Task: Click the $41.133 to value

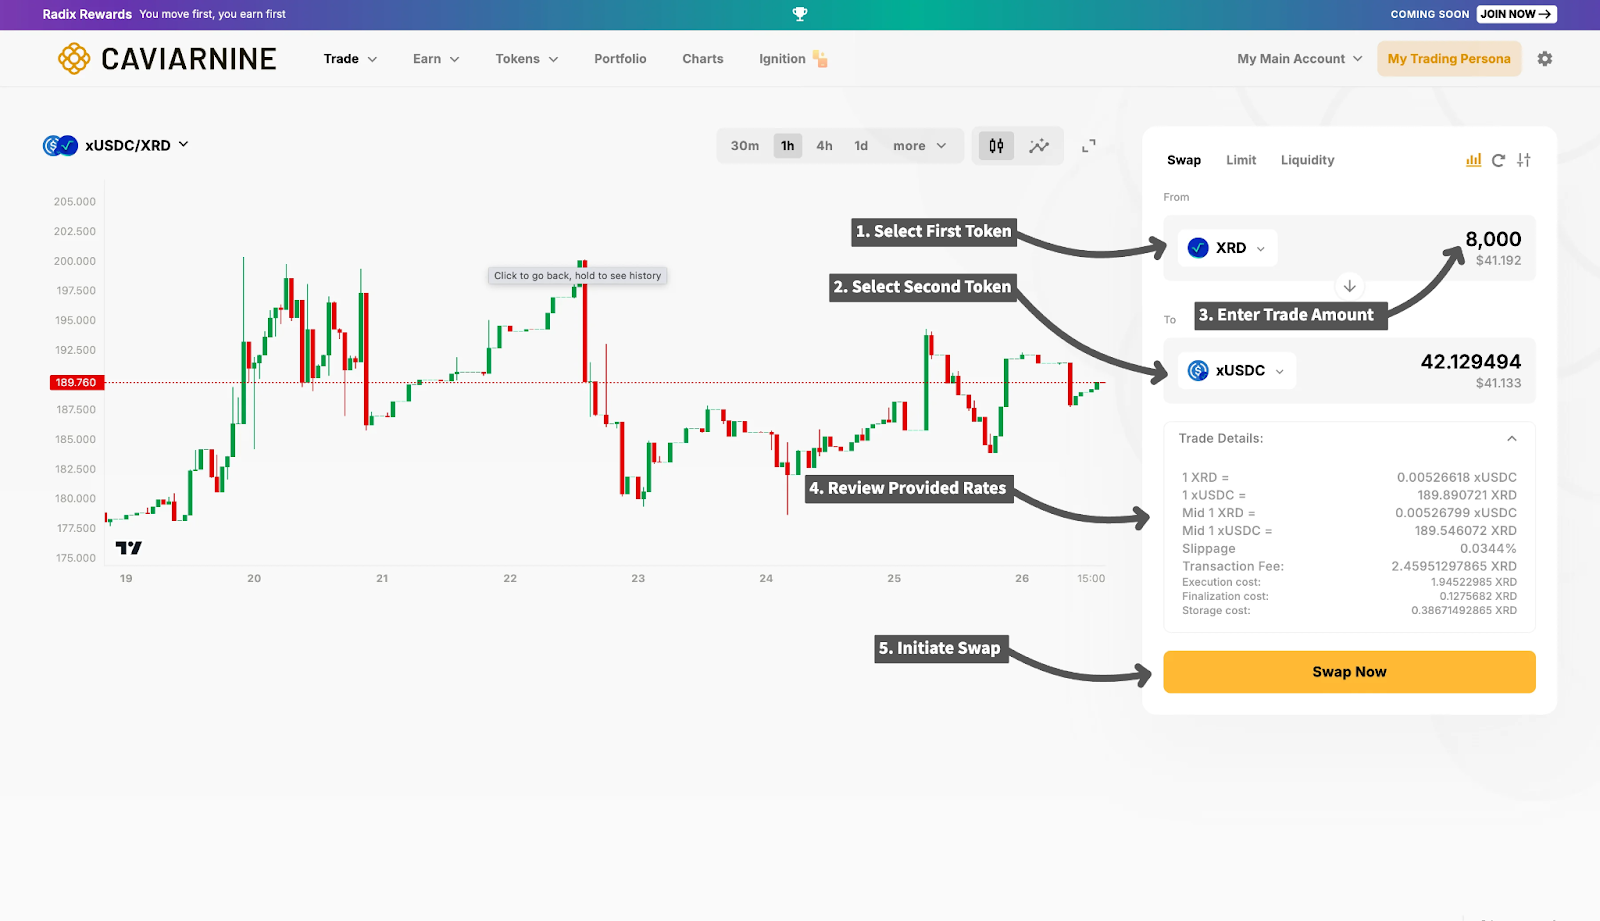Action: pos(1498,384)
